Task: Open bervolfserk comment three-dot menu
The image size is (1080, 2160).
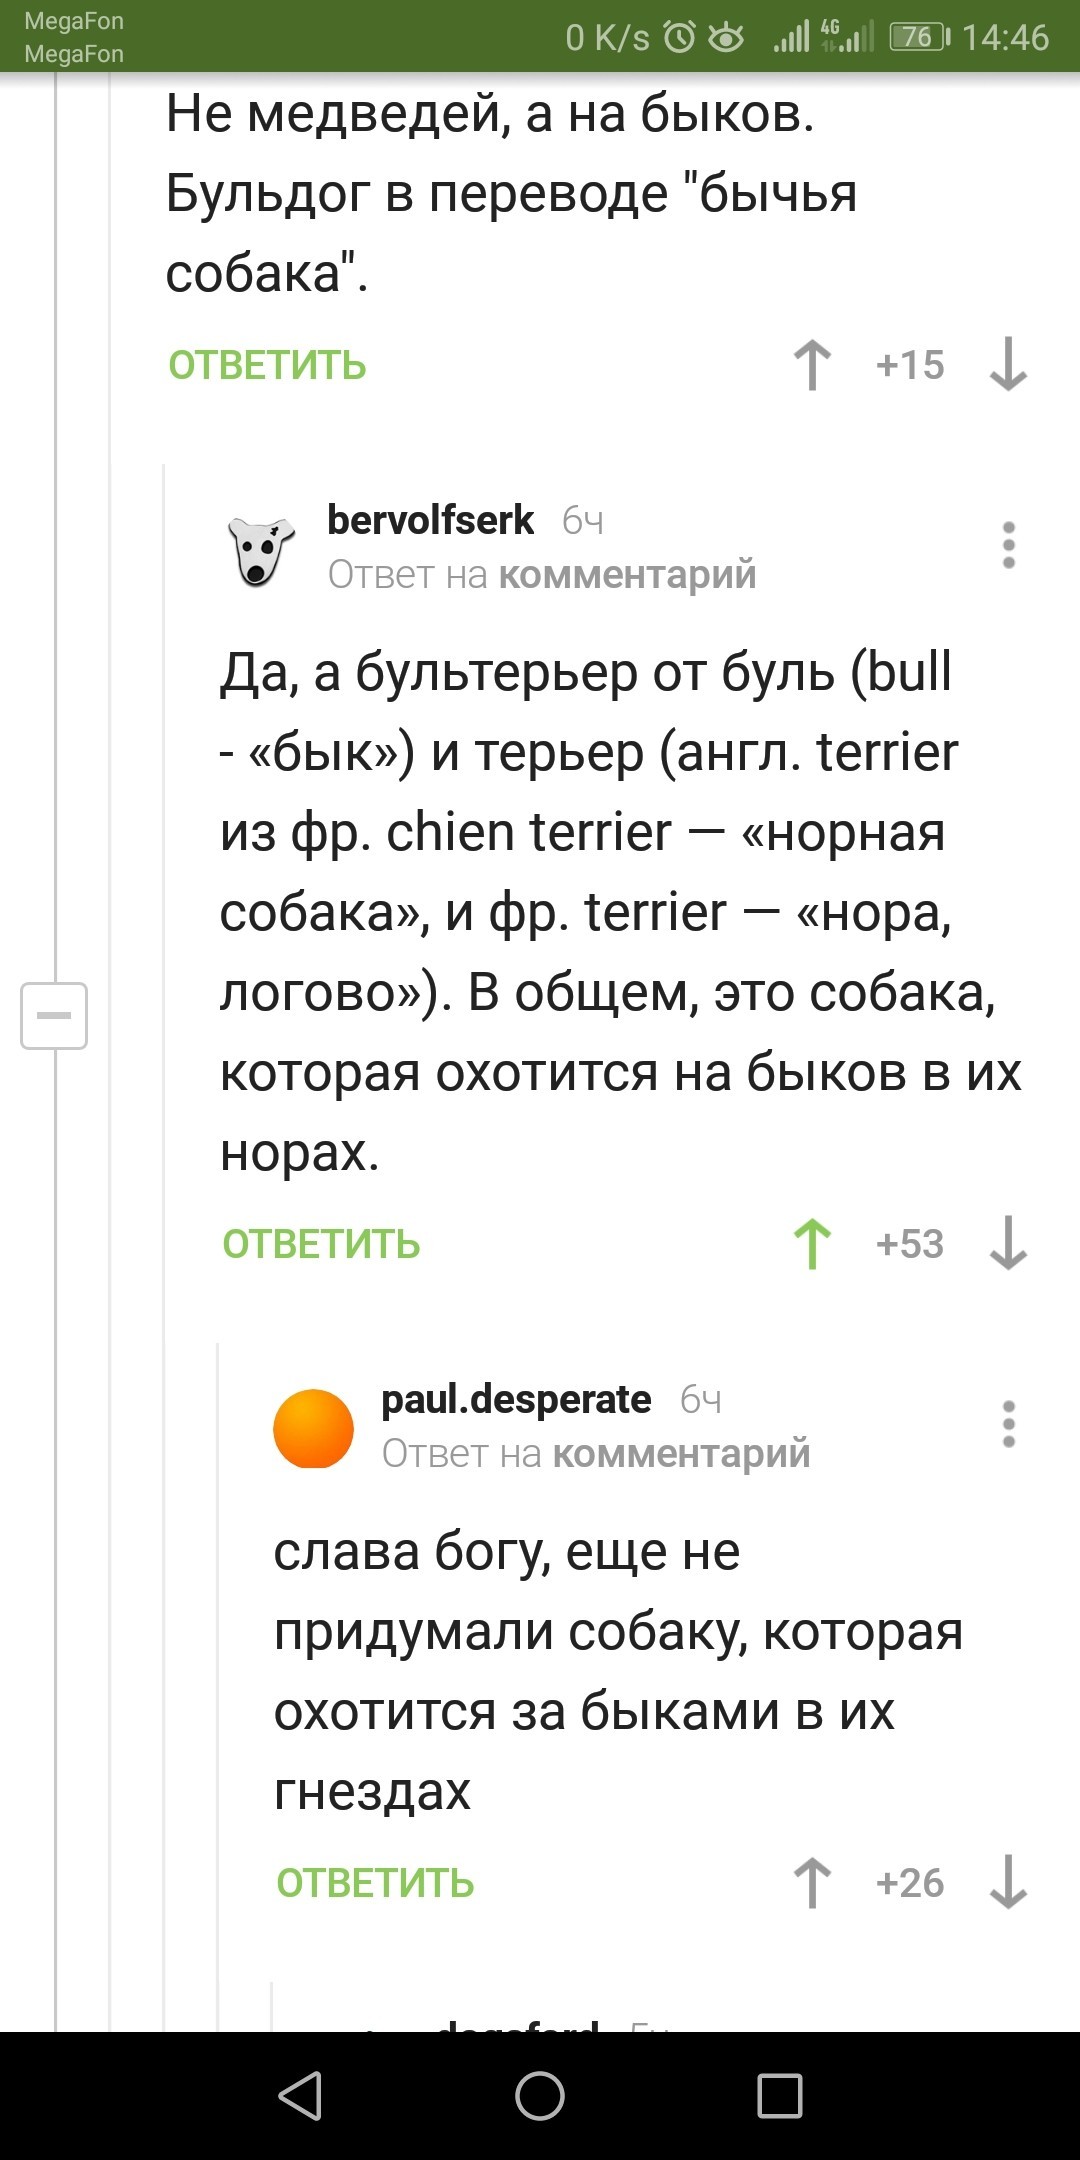Action: (x=1008, y=546)
